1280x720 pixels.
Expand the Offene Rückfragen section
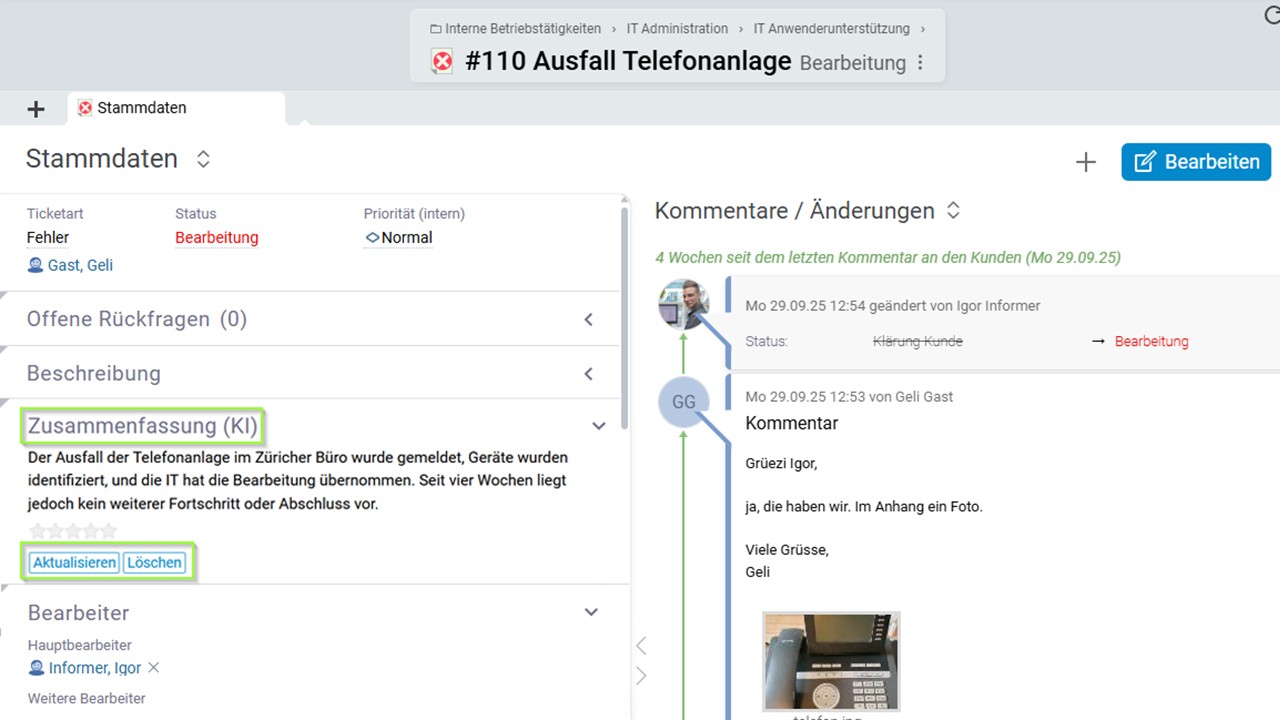coord(588,320)
